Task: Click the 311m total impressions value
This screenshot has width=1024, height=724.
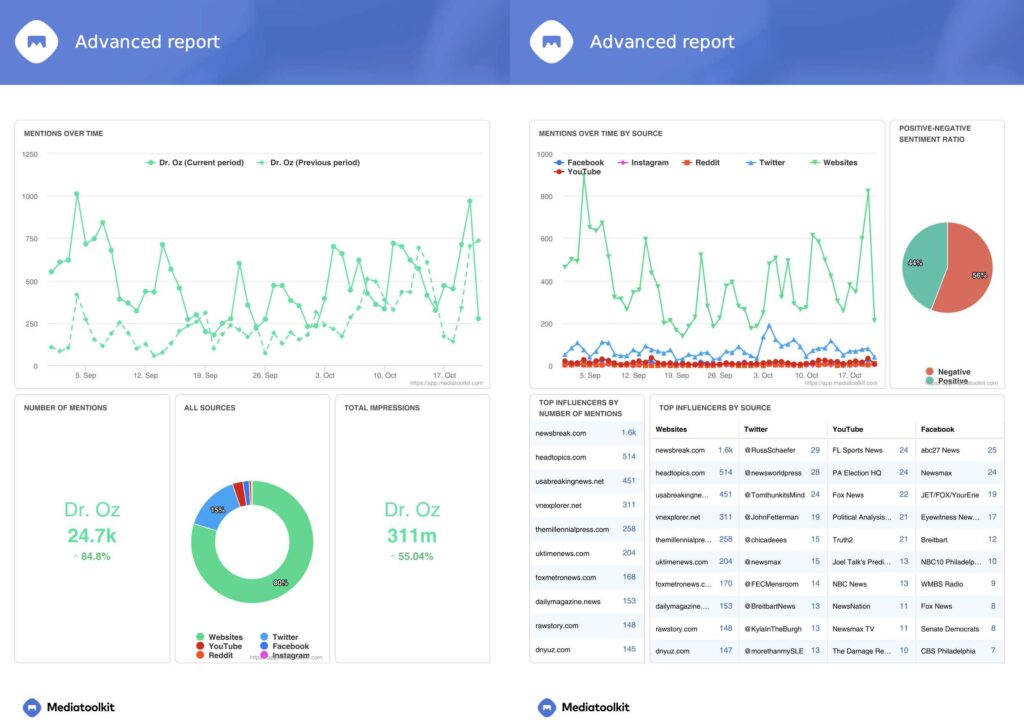Action: point(412,536)
